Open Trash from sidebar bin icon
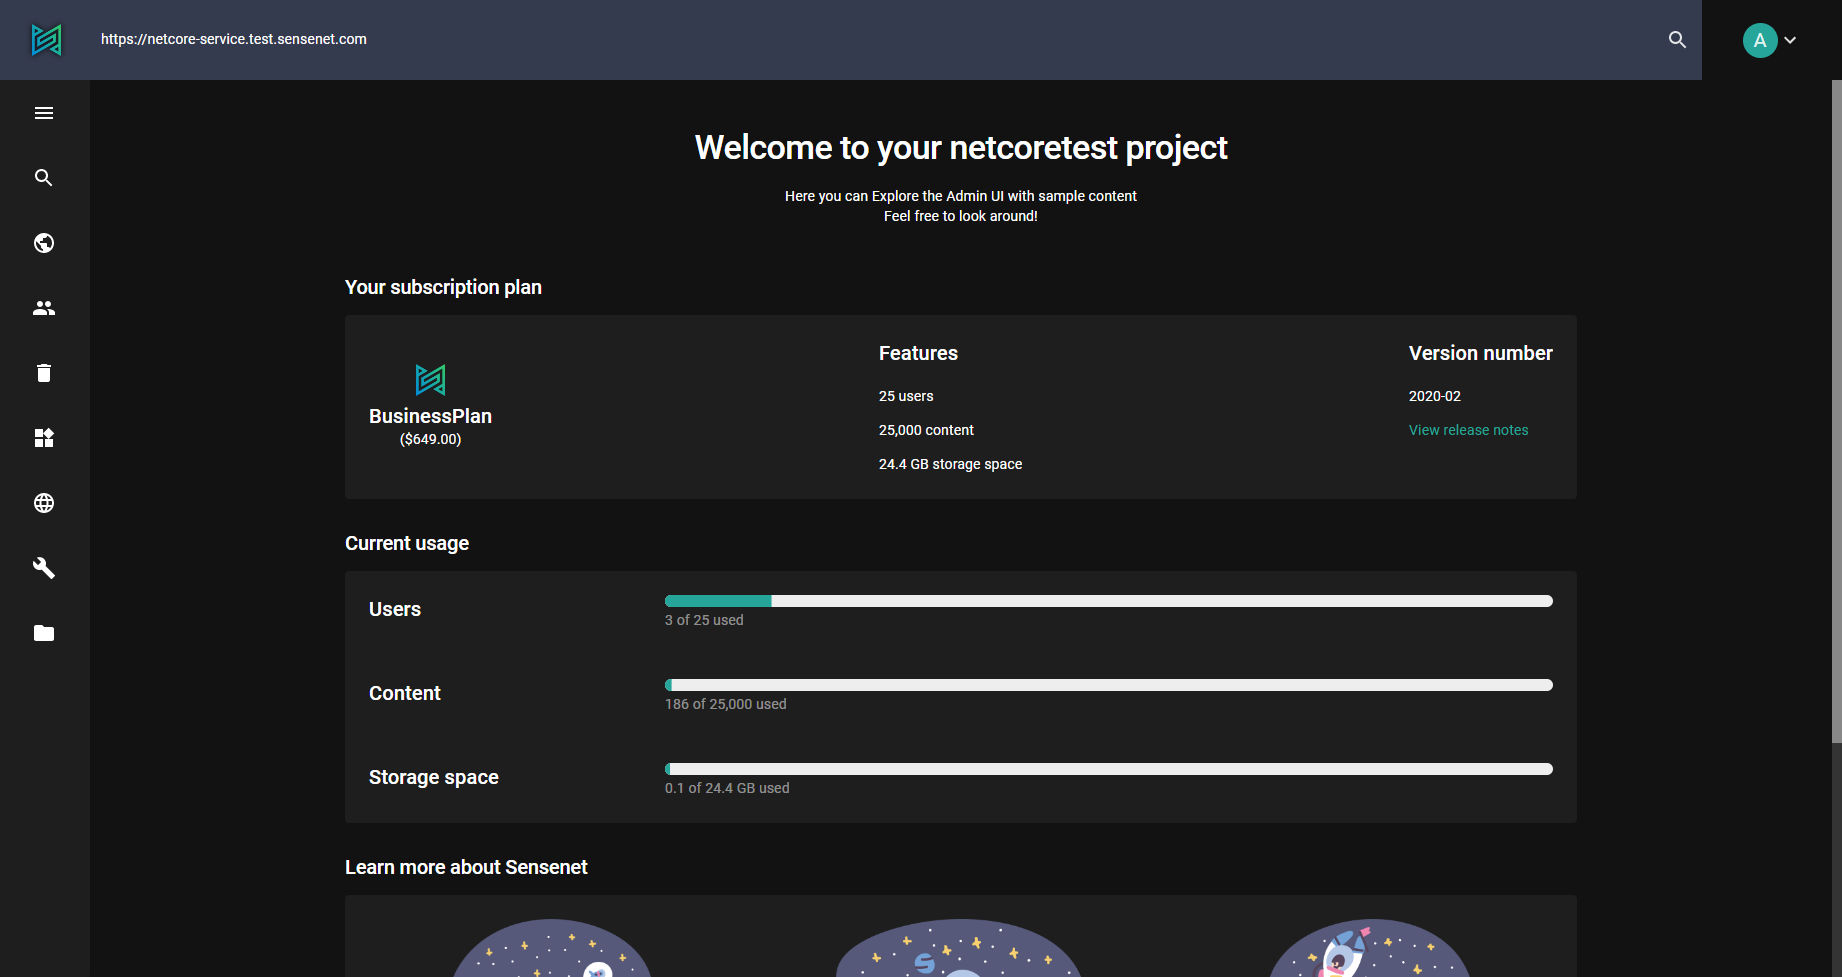 coord(44,373)
